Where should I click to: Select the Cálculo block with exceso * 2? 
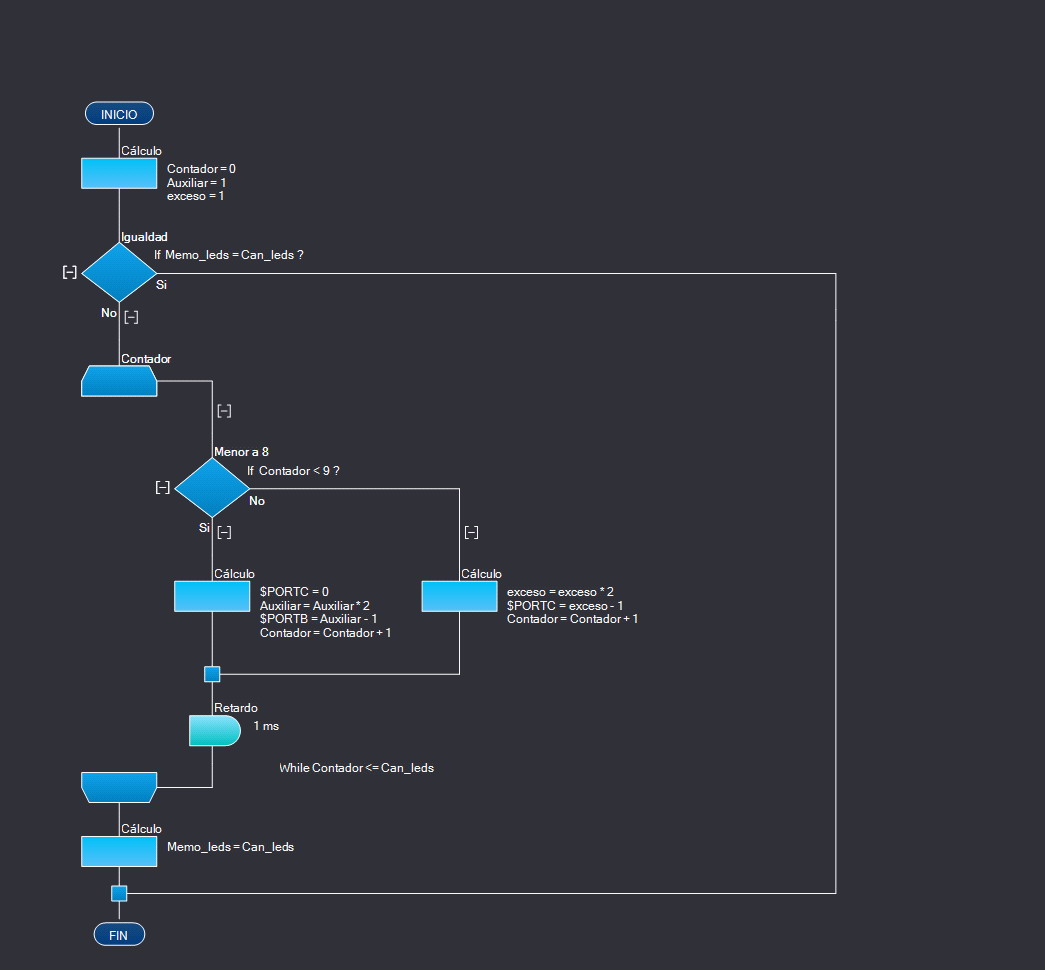pyautogui.click(x=459, y=596)
